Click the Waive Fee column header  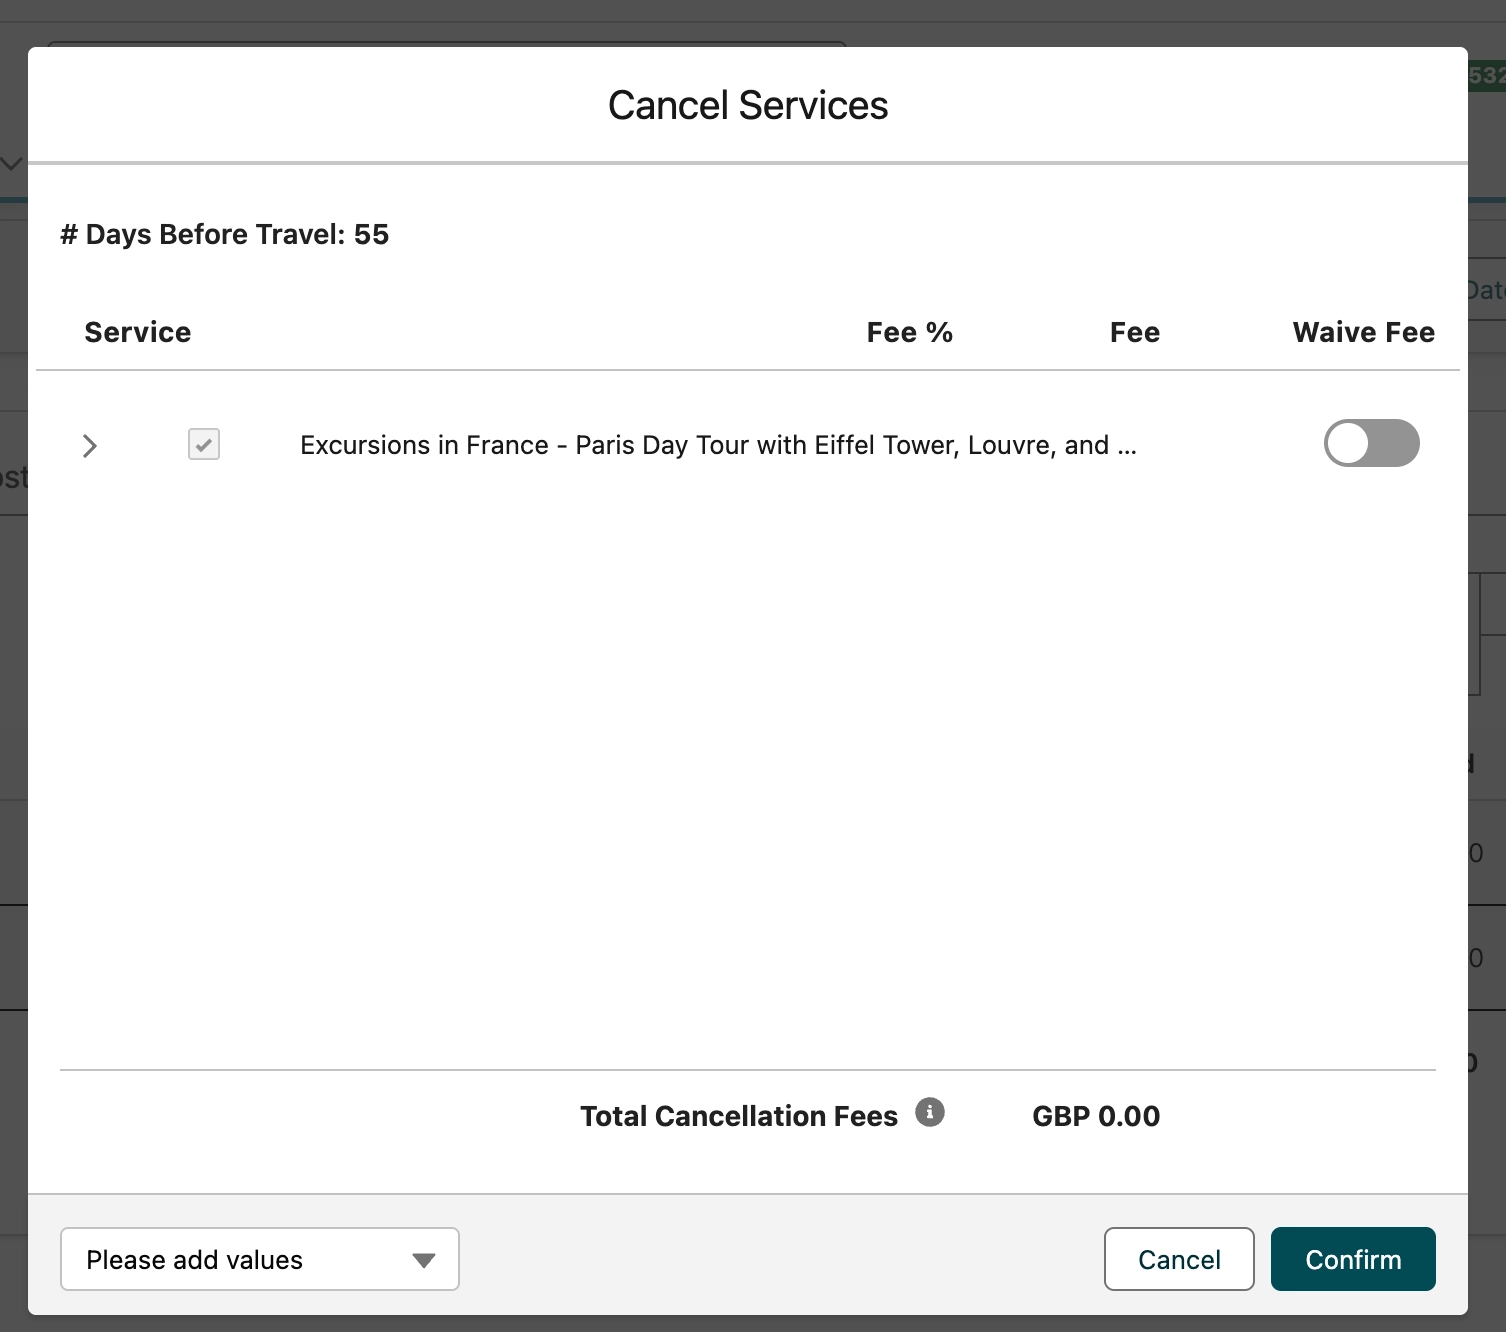click(1363, 332)
